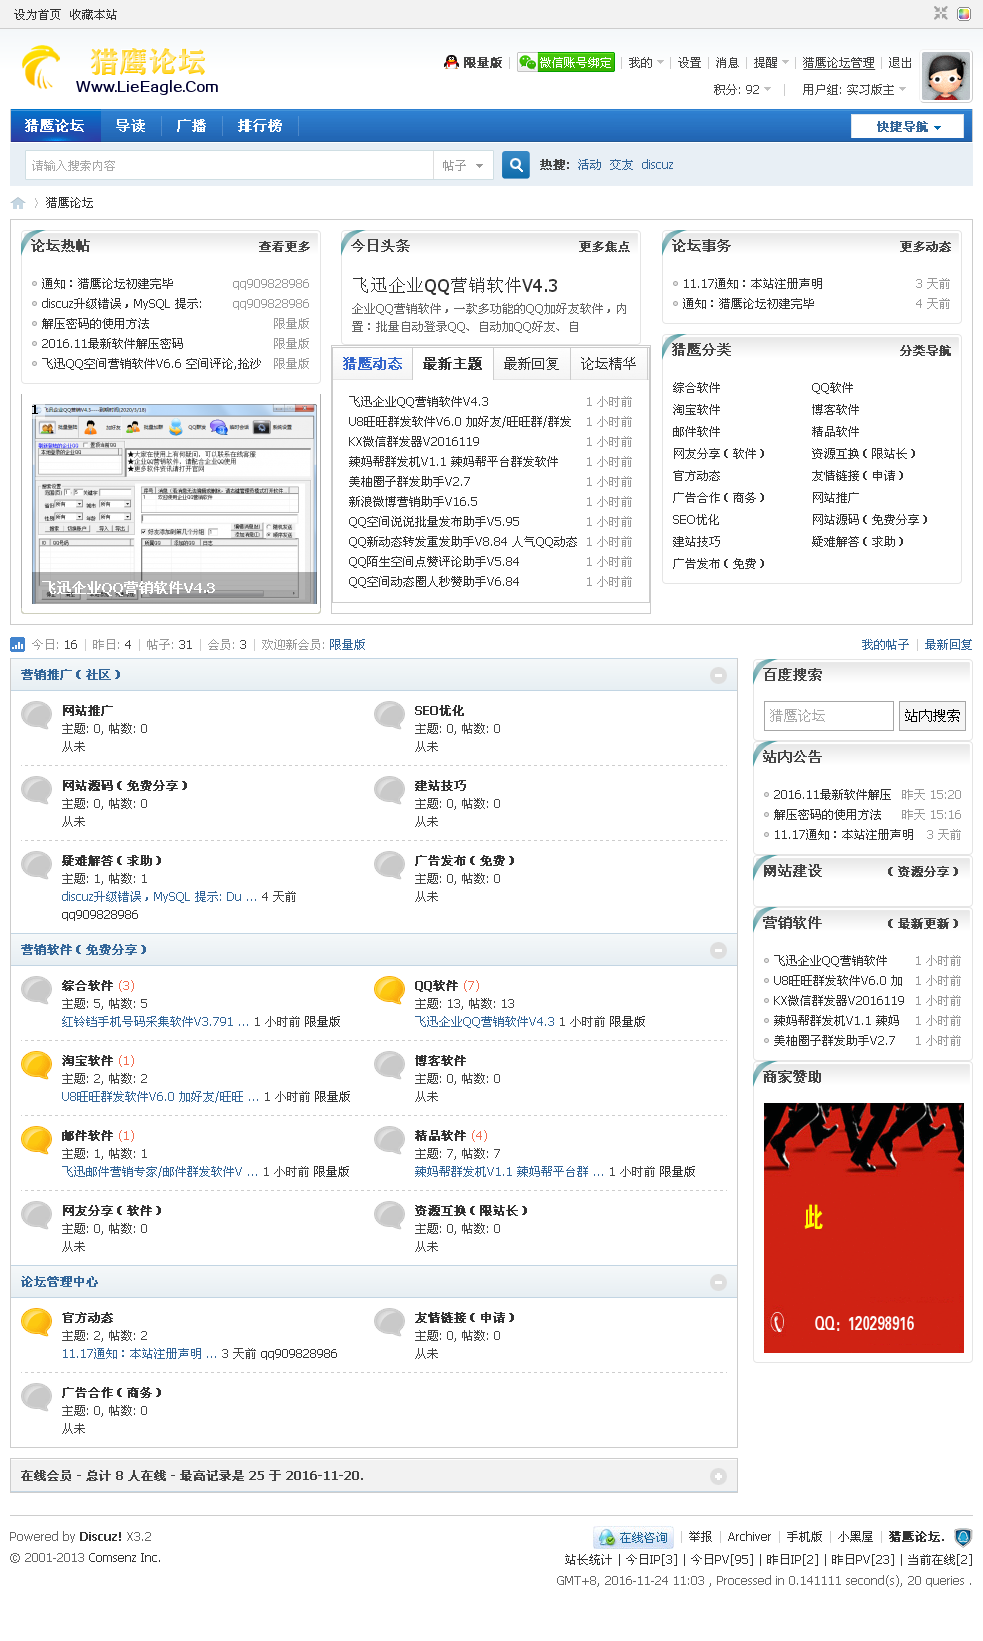Click the LieEagle forum logo
This screenshot has height=1641, width=983.
coord(119,70)
